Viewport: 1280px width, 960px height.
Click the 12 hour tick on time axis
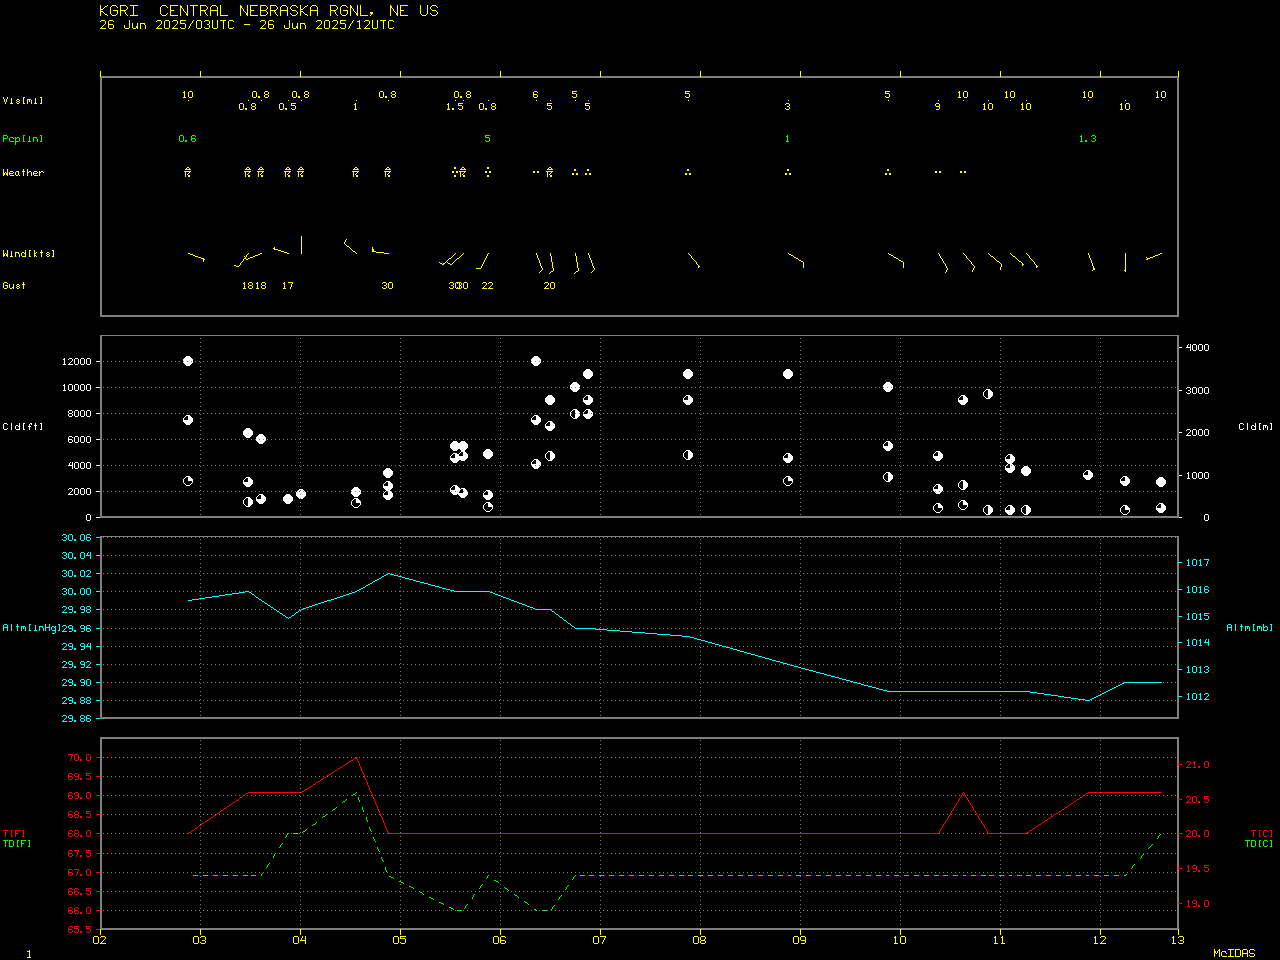click(x=1100, y=939)
